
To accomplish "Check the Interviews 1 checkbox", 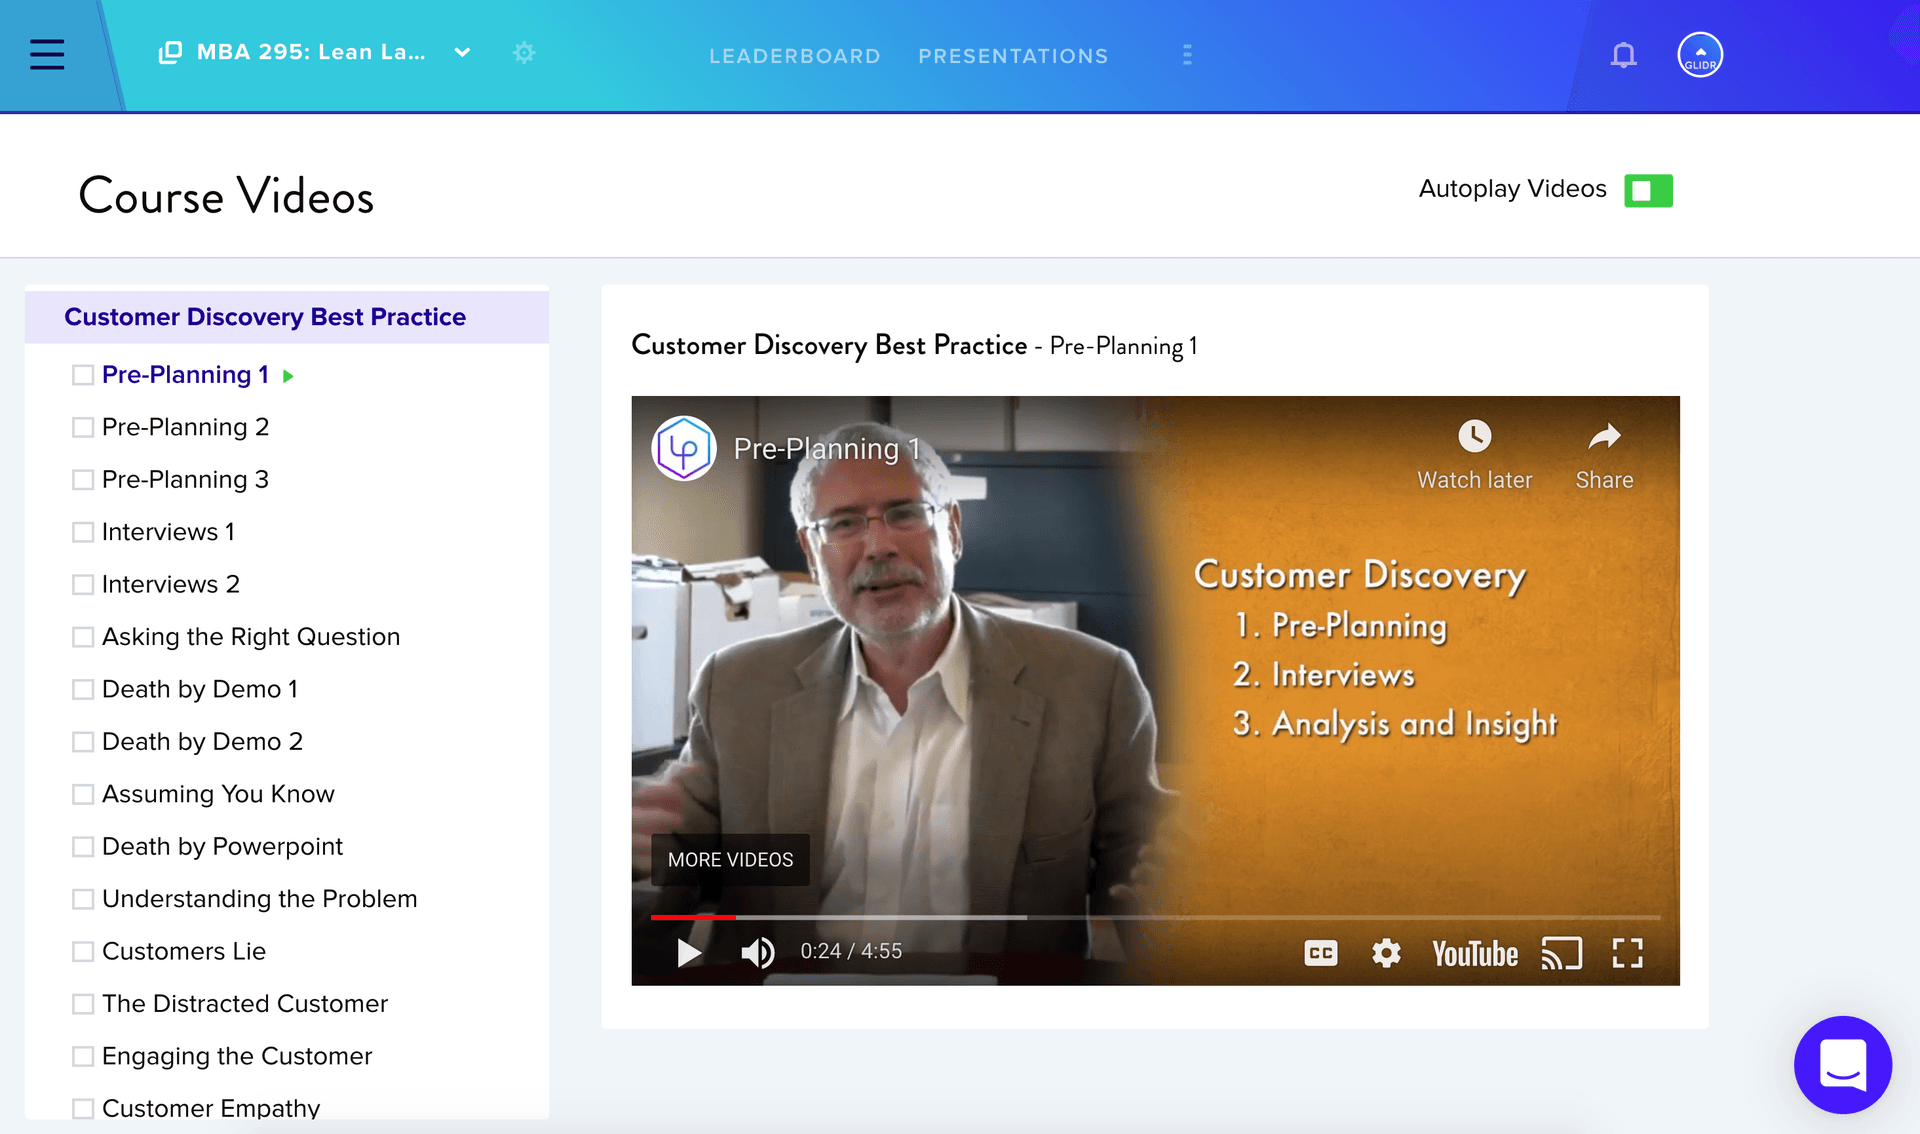I will coord(82,531).
